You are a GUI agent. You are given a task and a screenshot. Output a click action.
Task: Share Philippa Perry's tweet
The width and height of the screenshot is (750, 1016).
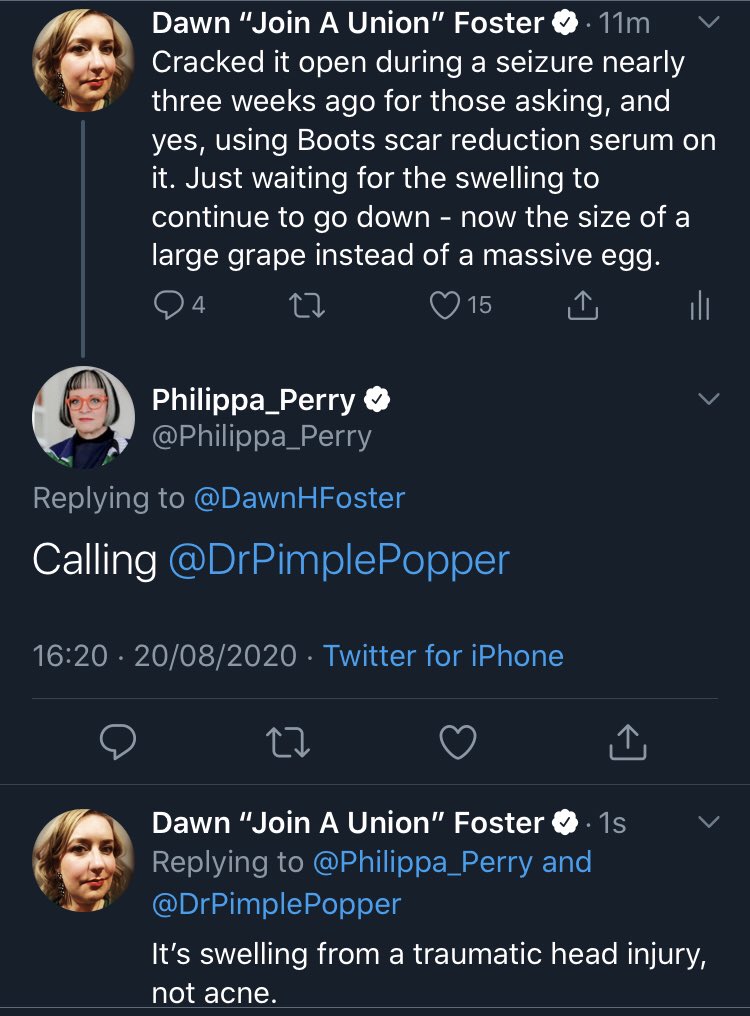(628, 741)
